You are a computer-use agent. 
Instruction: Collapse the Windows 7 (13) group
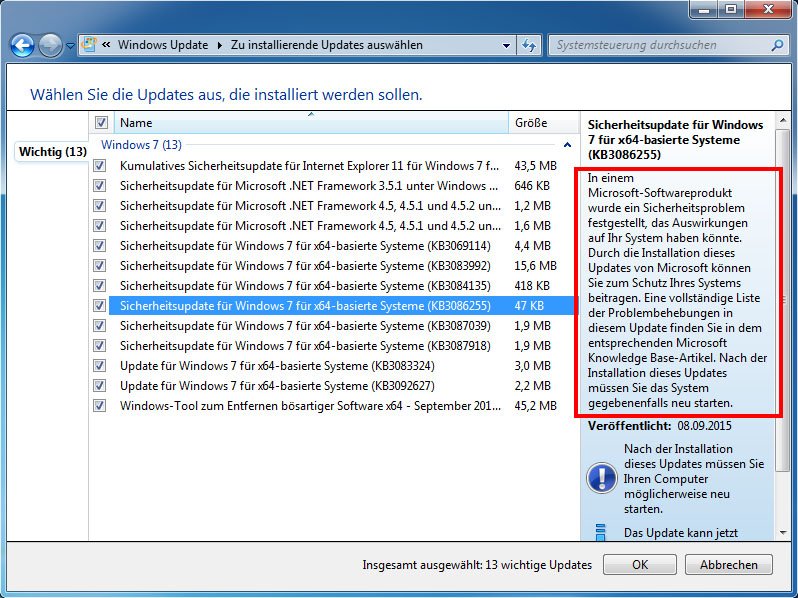coord(568,145)
